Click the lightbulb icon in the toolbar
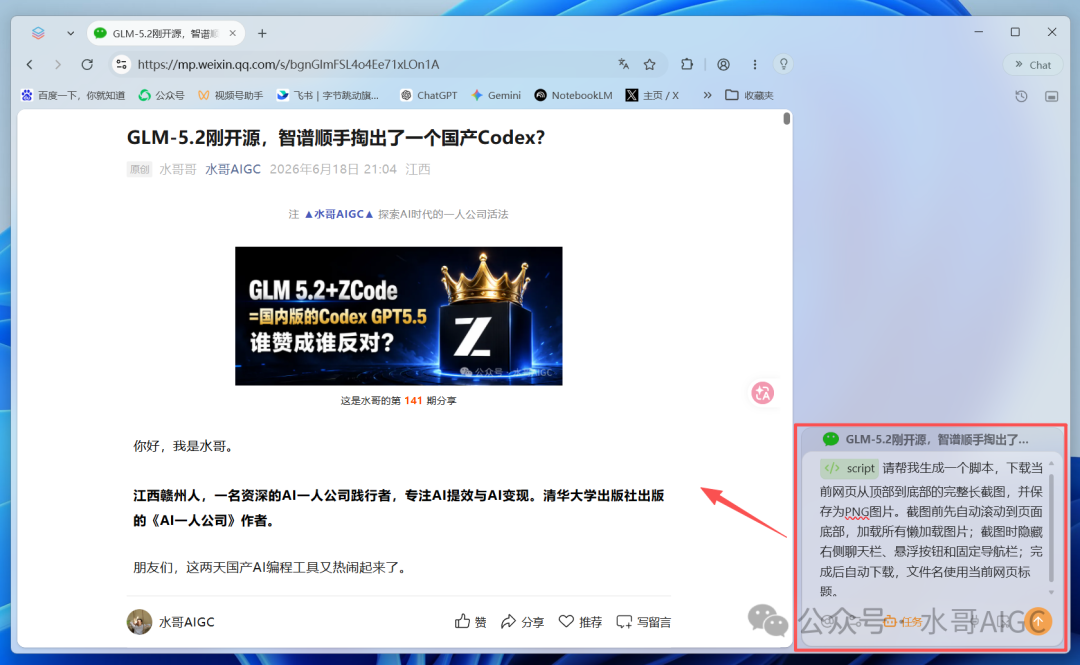Viewport: 1080px width, 665px height. click(783, 64)
